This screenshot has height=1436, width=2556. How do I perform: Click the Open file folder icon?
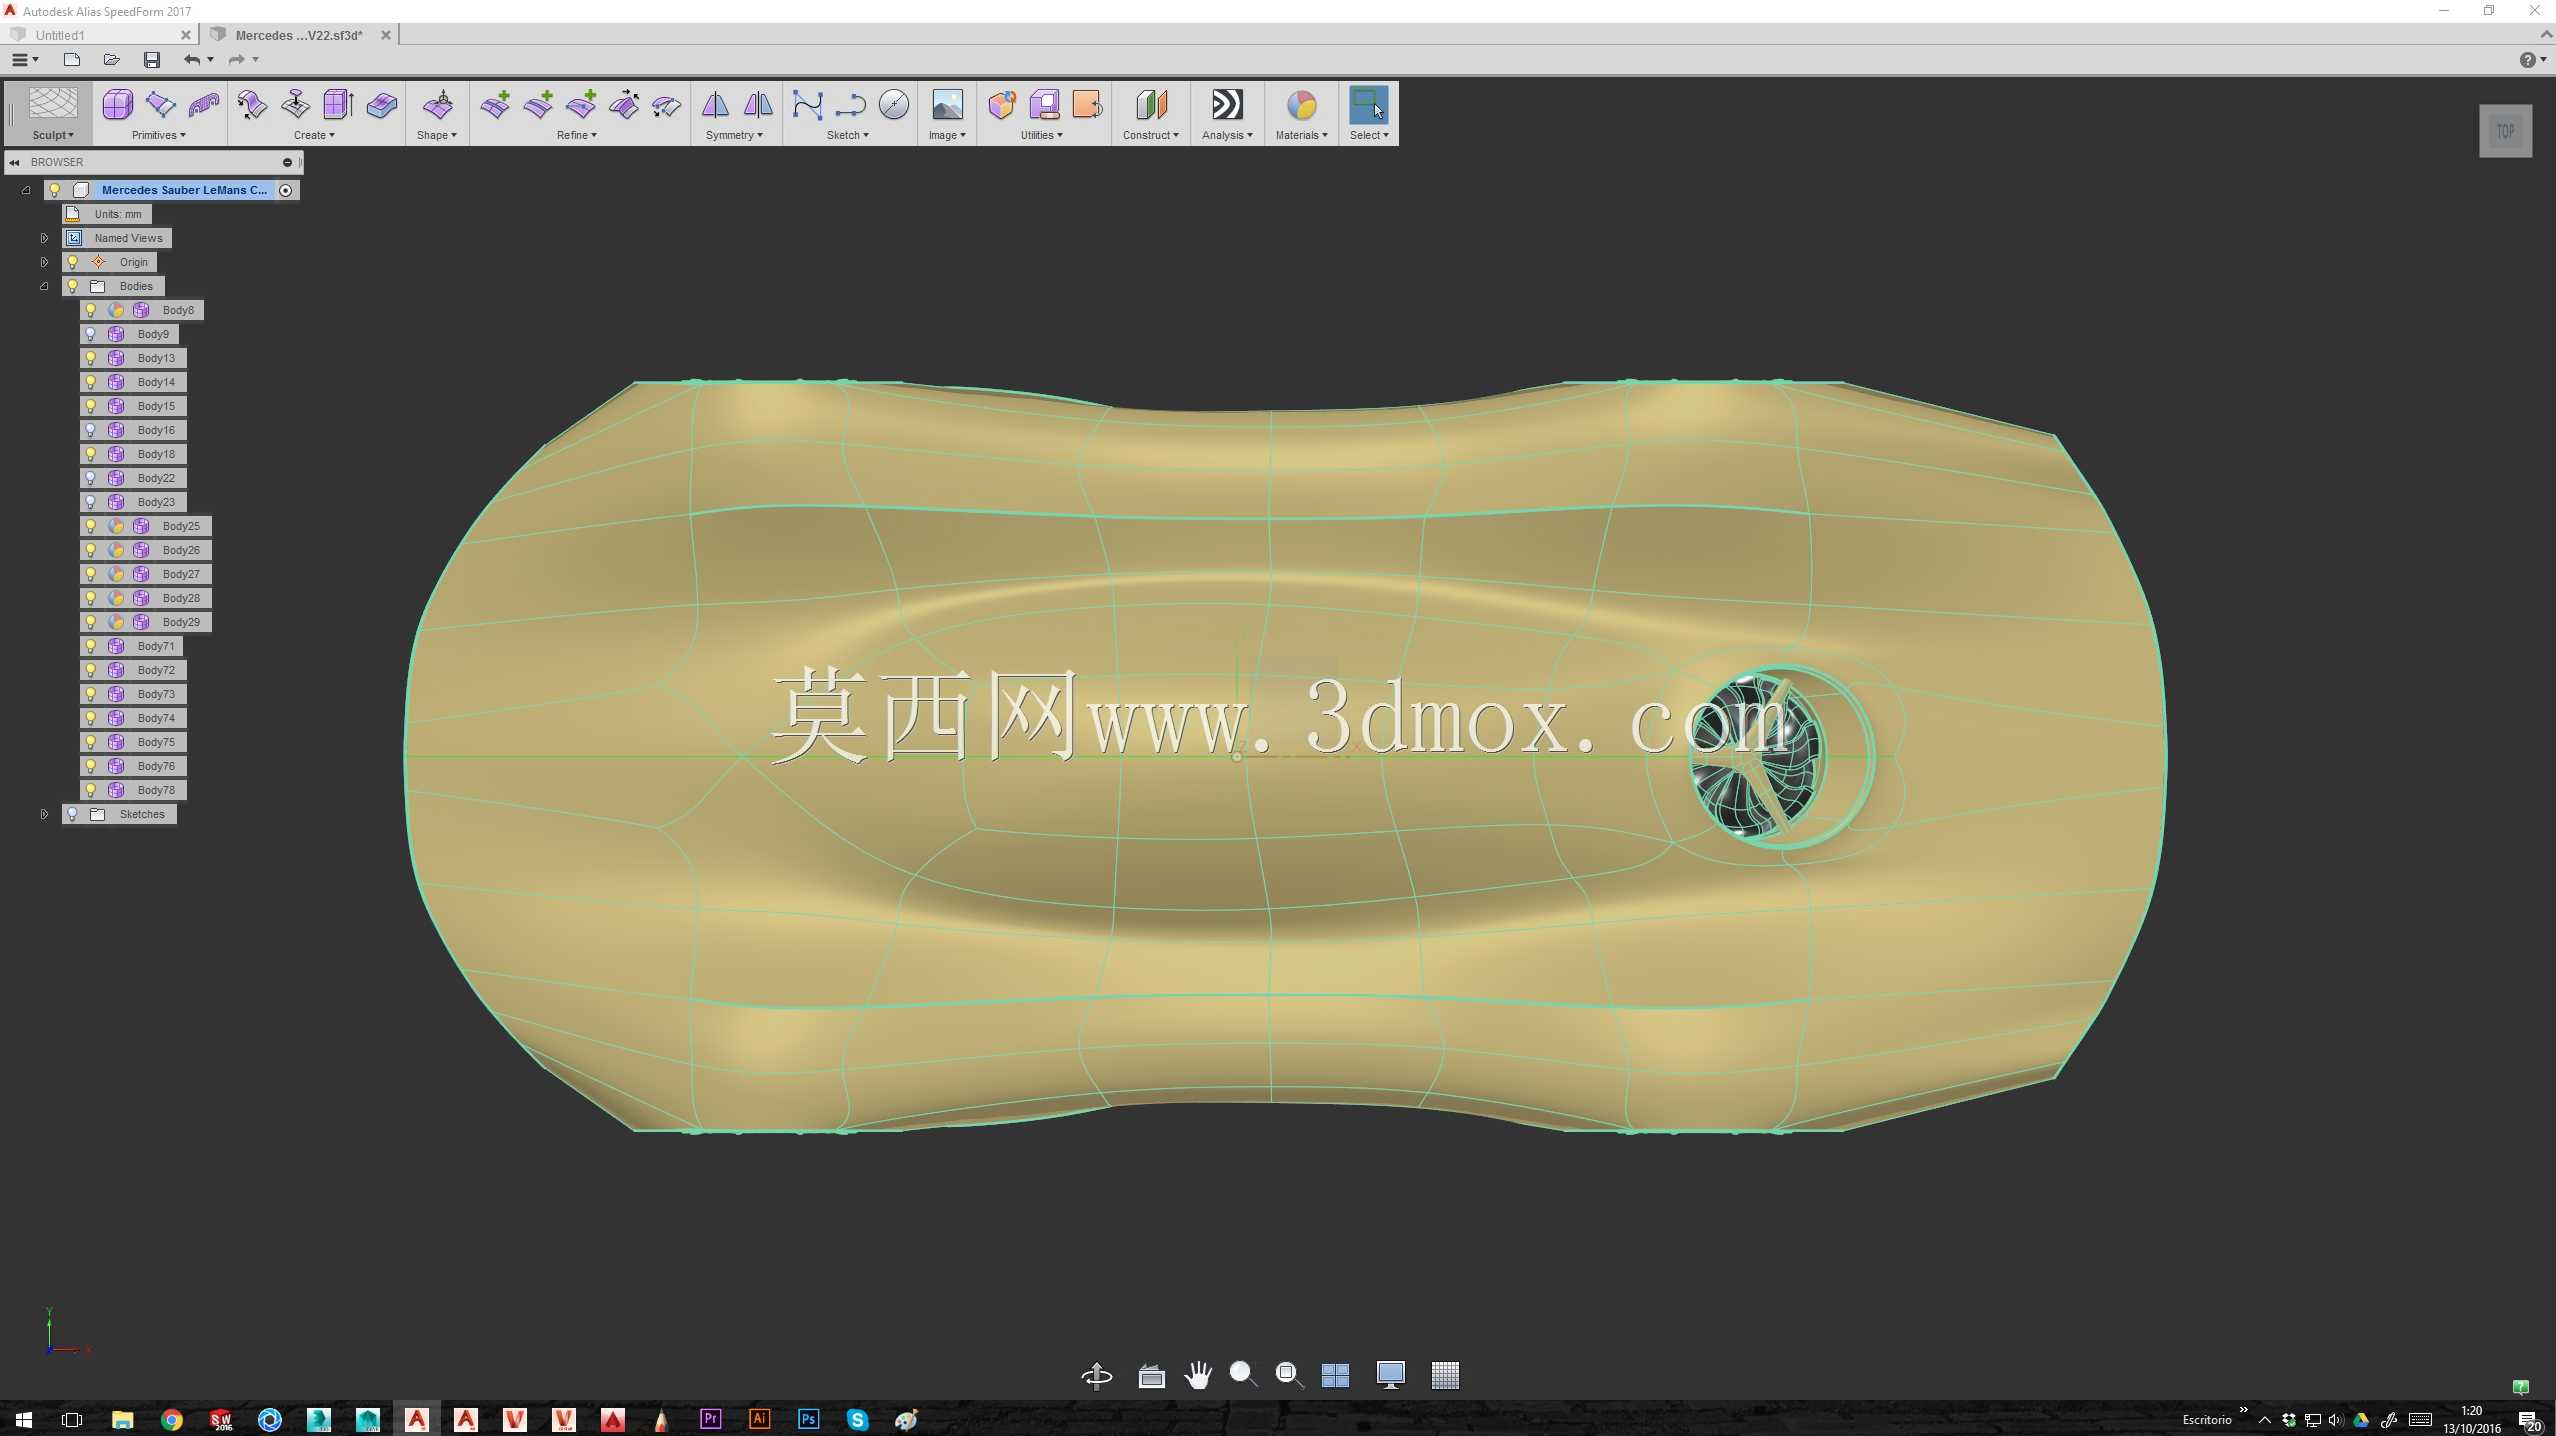pos(111,60)
